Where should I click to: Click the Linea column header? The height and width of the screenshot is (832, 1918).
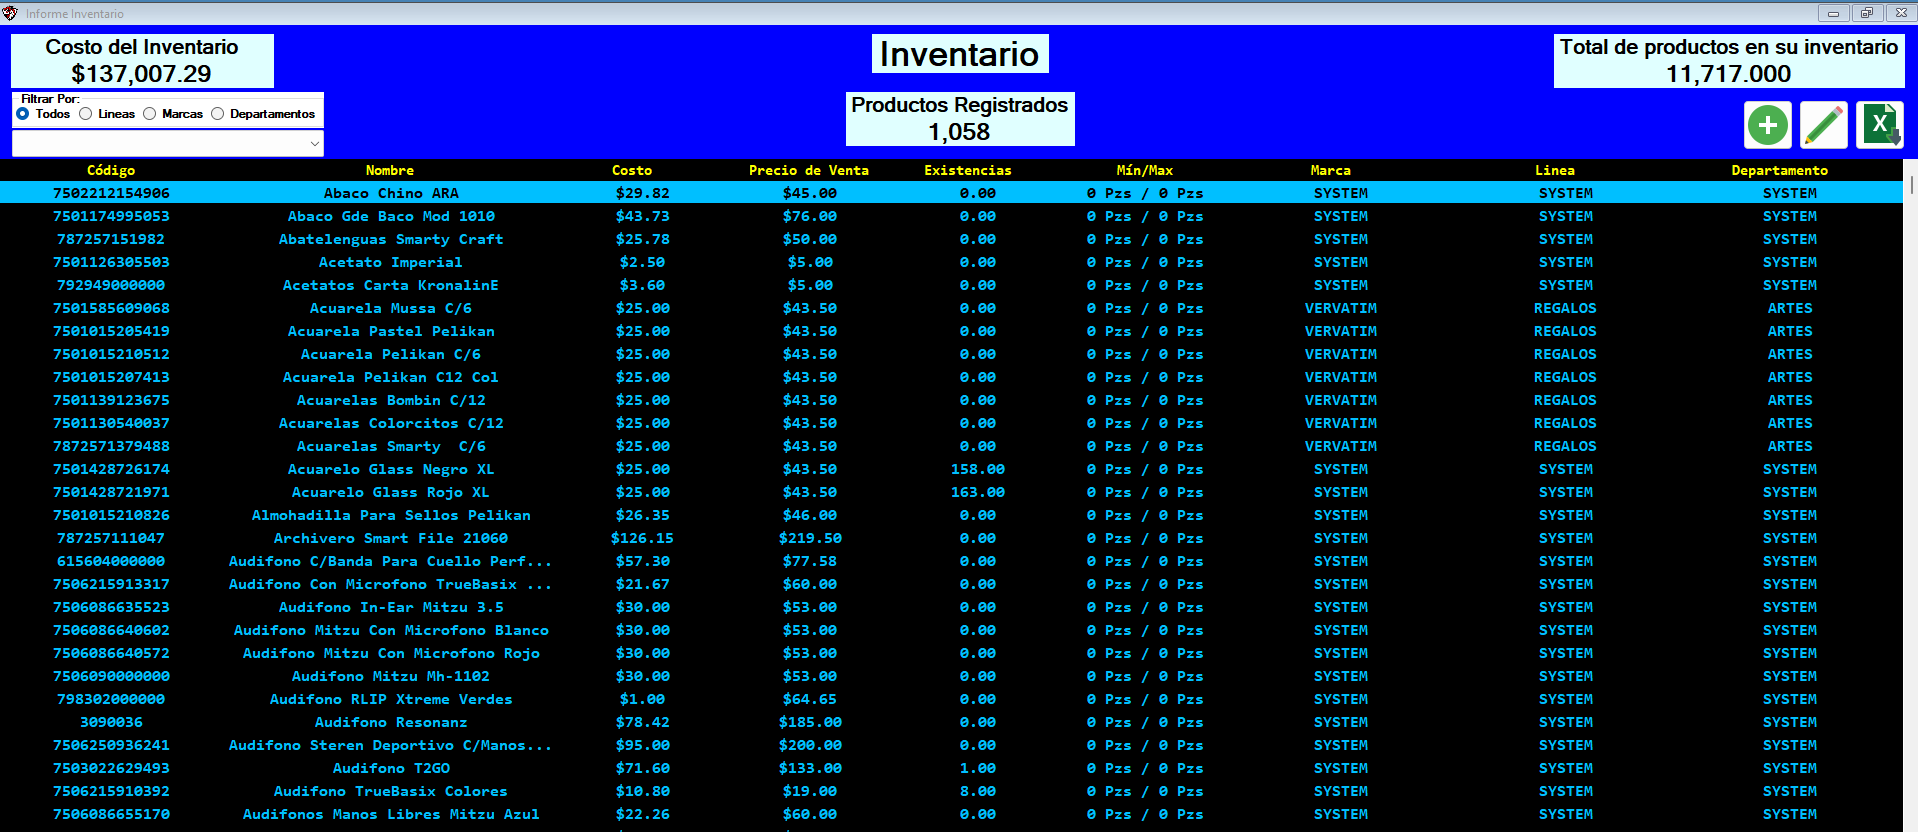pyautogui.click(x=1555, y=170)
